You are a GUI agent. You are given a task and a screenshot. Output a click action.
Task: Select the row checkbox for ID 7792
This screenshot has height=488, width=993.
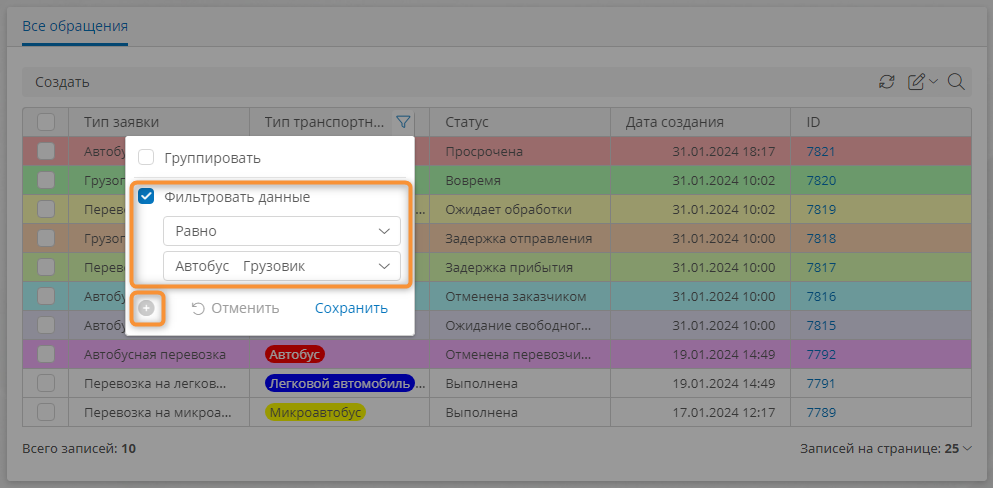coord(46,354)
